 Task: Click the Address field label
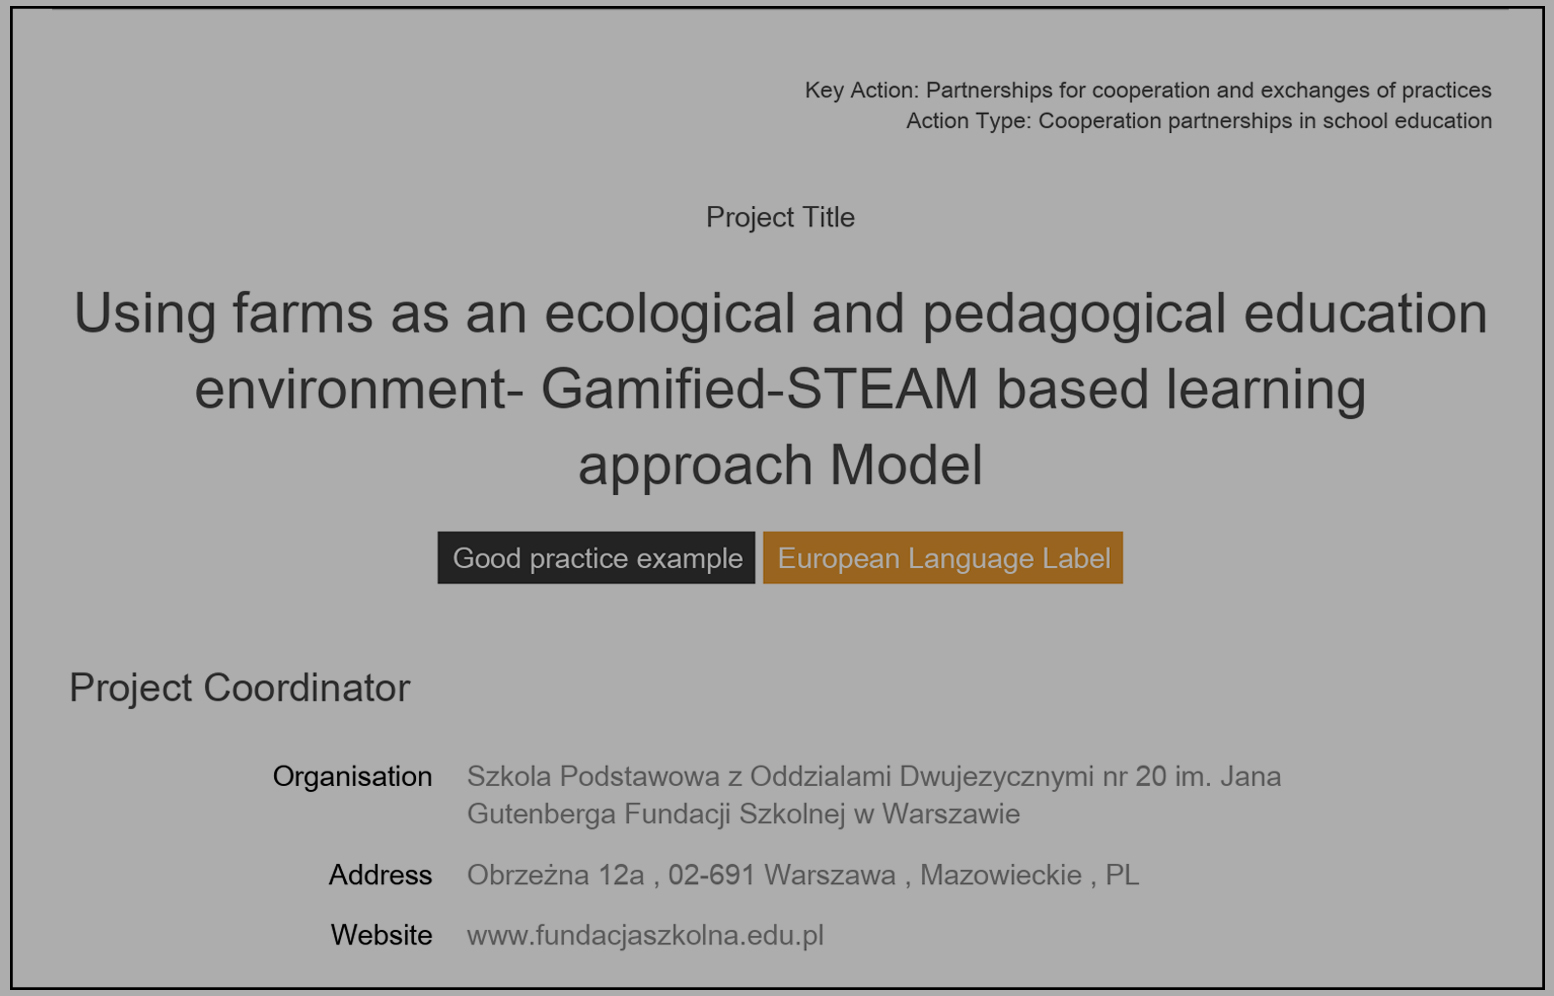380,875
